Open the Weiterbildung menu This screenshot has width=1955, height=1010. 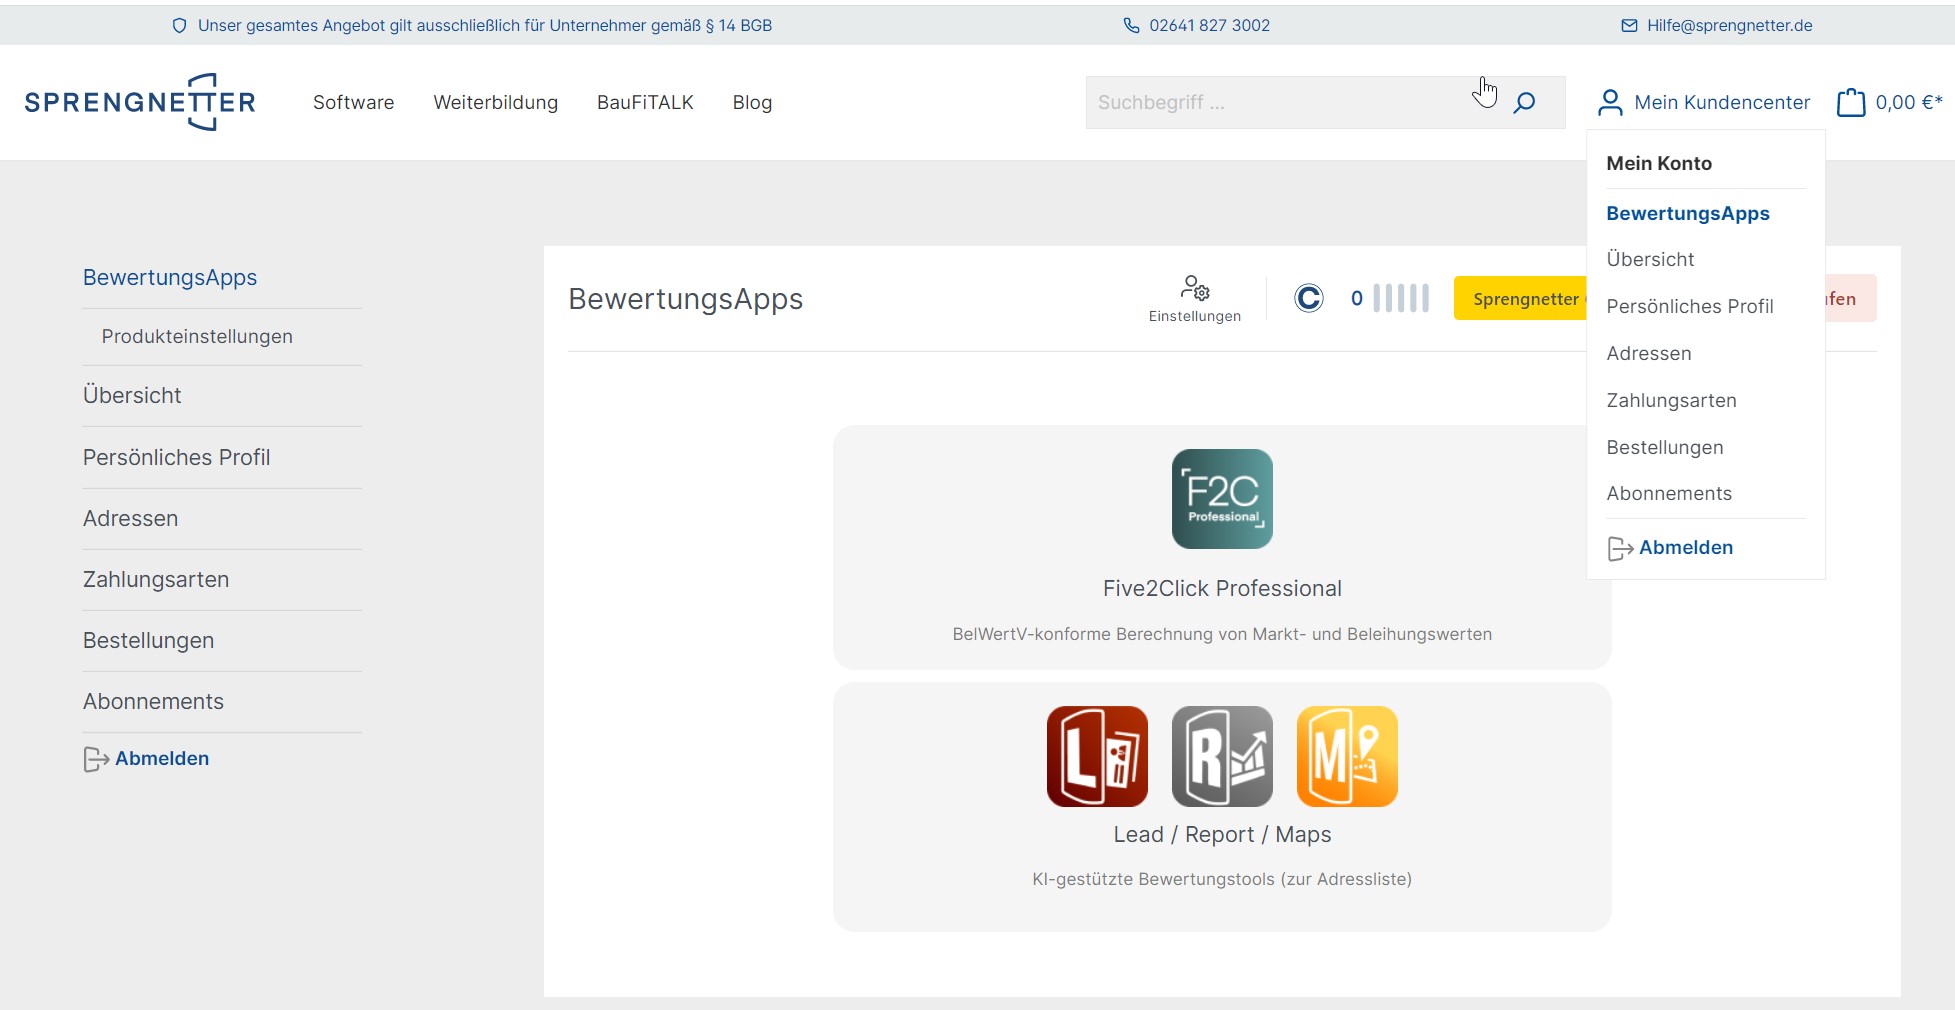point(496,102)
